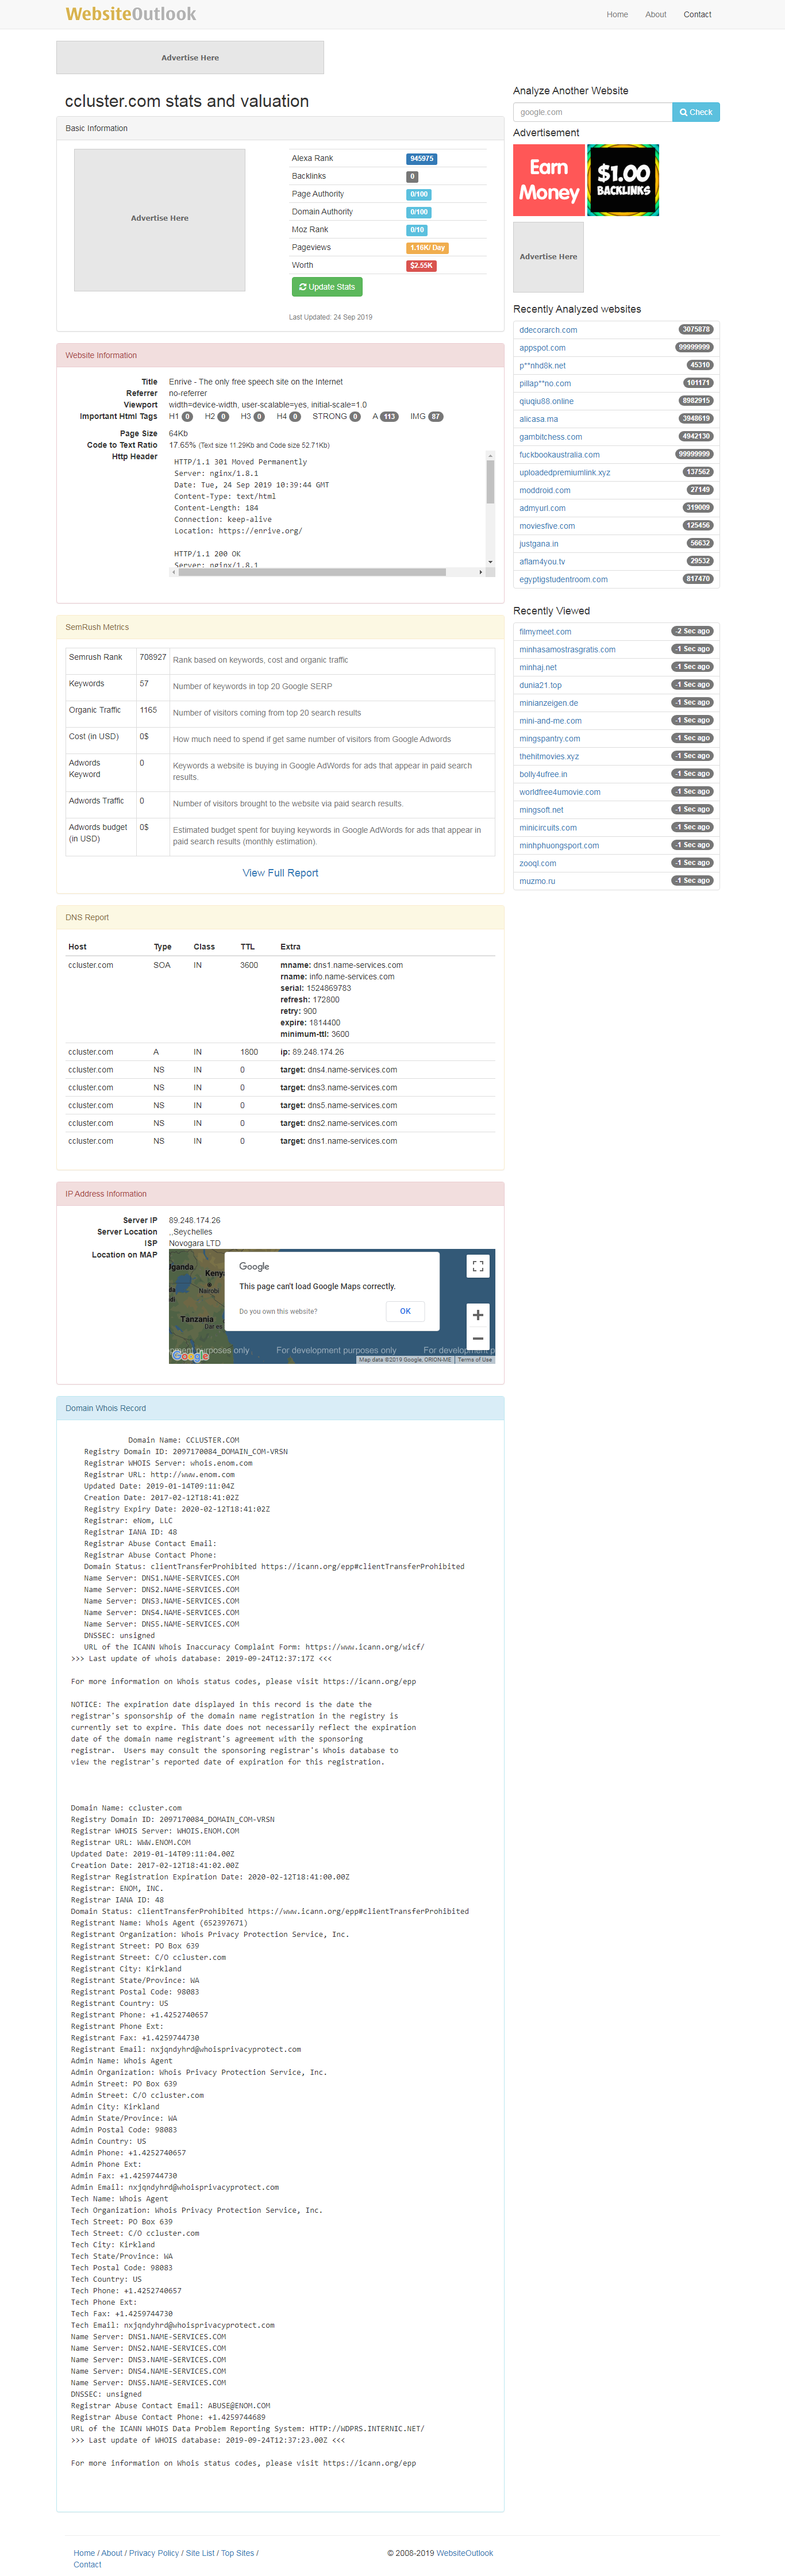This screenshot has width=785, height=2576.
Task: Open zooql.com in Recently Viewed
Action: point(538,864)
